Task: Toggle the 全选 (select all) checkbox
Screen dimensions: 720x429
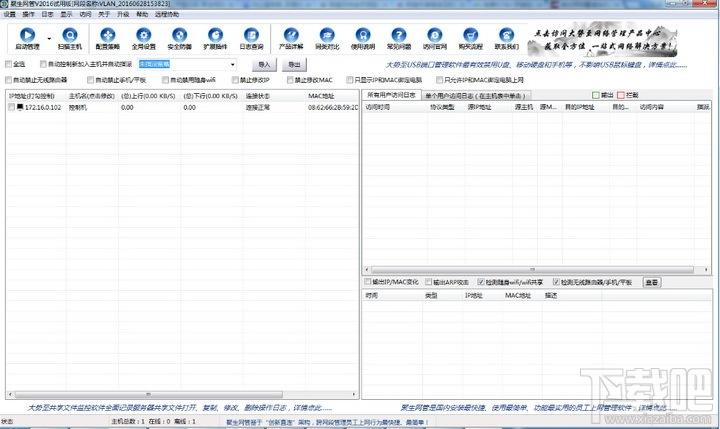Action: click(9, 64)
